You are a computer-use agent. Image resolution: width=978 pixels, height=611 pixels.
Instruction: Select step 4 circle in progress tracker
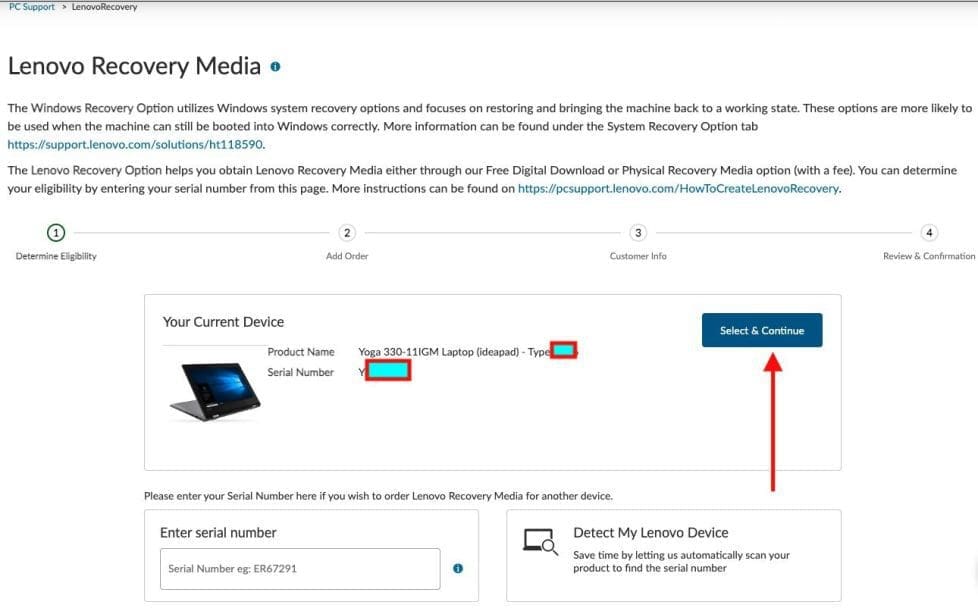pos(929,233)
